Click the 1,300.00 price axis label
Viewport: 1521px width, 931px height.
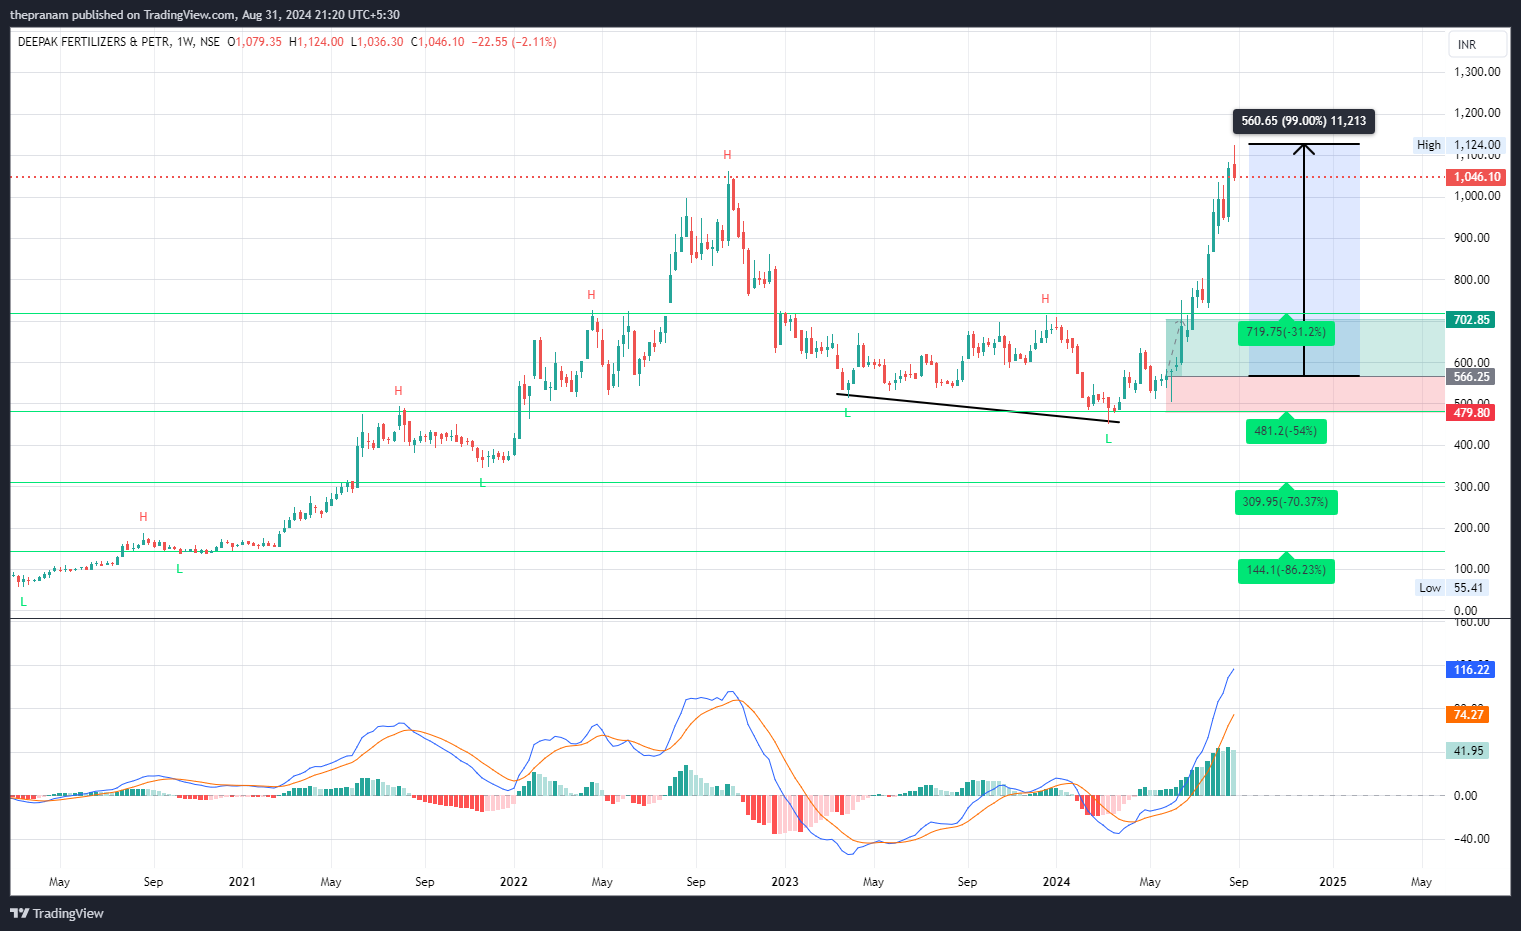click(x=1477, y=72)
